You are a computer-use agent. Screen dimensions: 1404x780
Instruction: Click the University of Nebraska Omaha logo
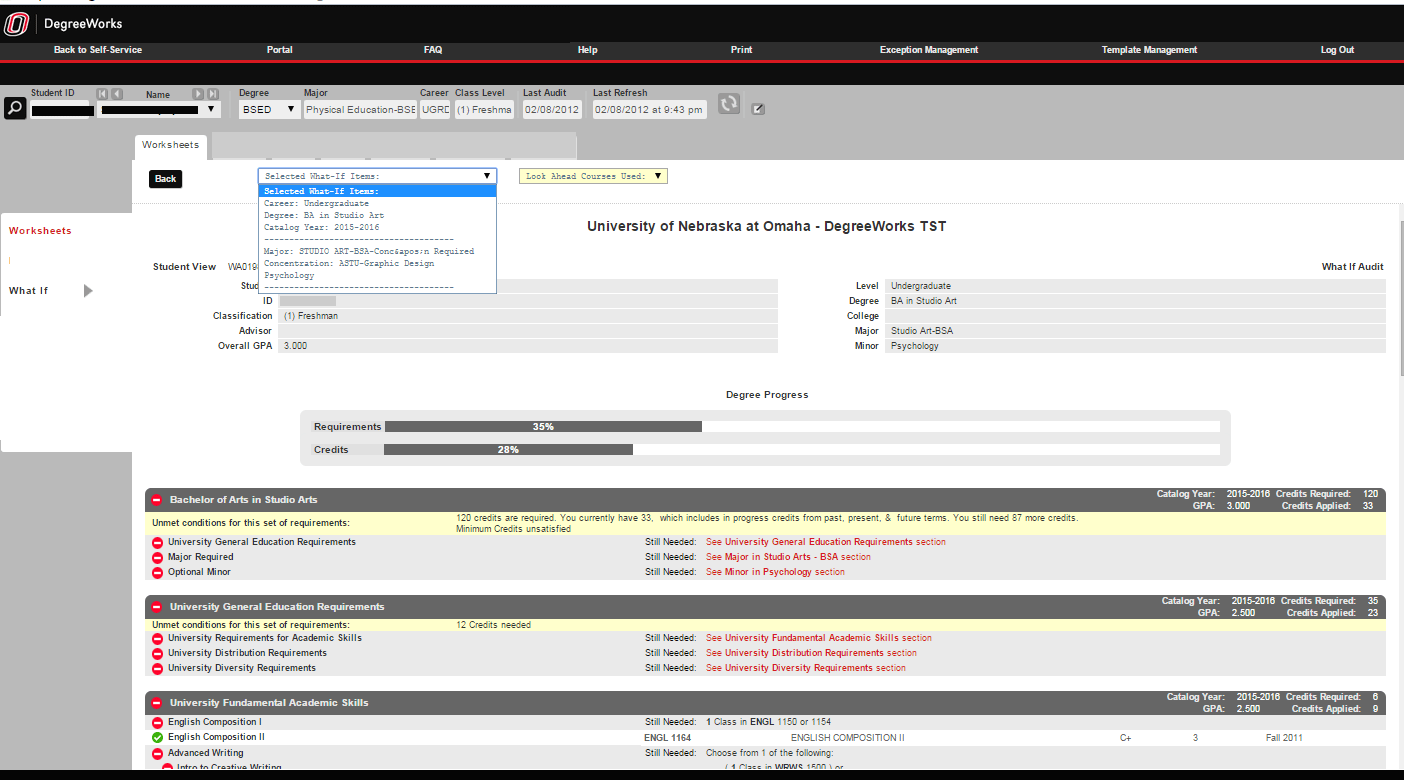pos(16,23)
